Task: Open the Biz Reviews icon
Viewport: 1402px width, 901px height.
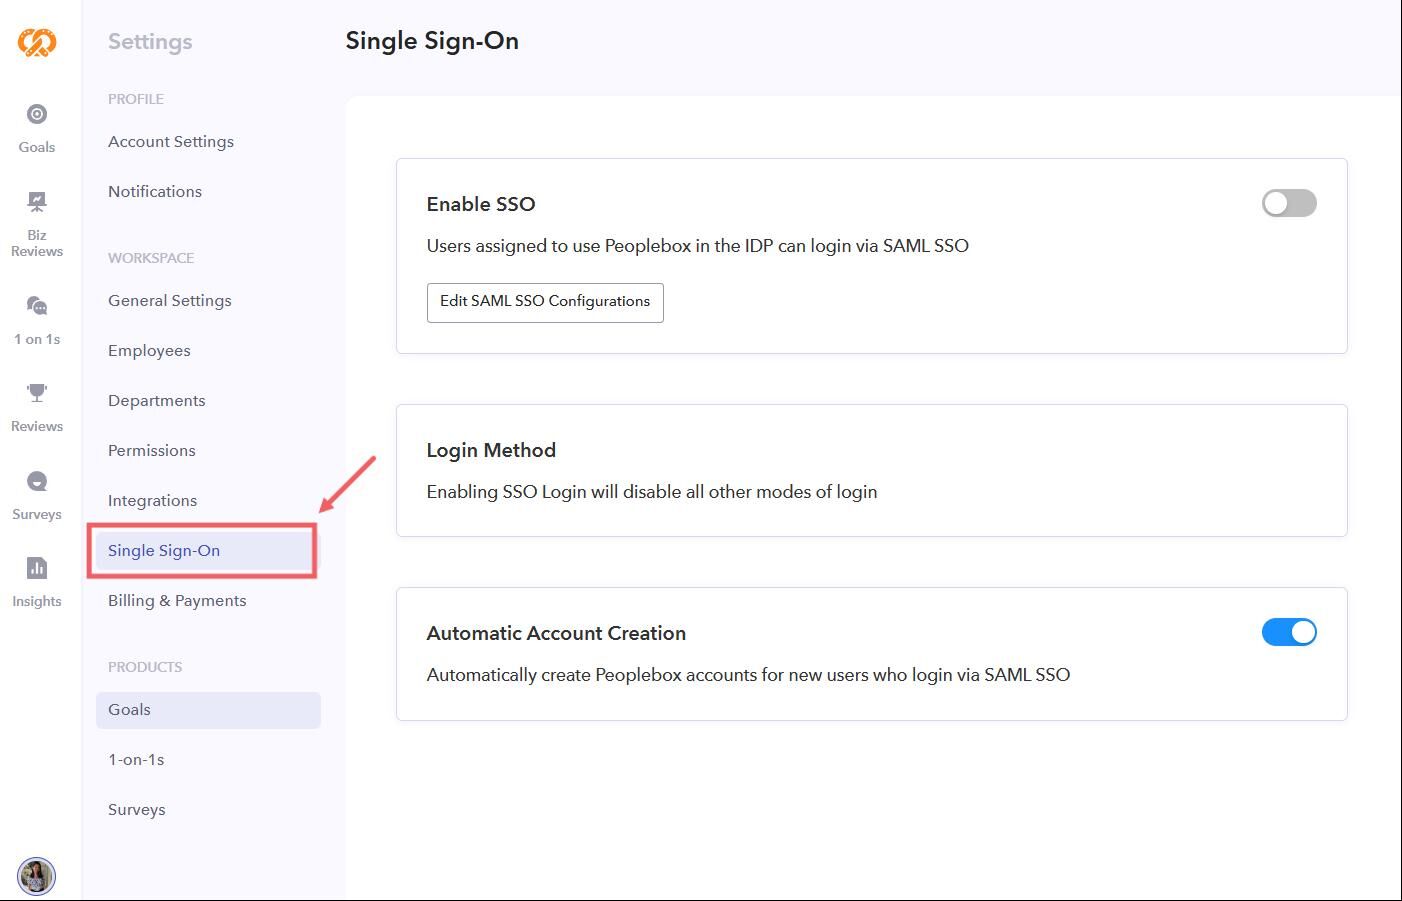Action: pyautogui.click(x=37, y=224)
